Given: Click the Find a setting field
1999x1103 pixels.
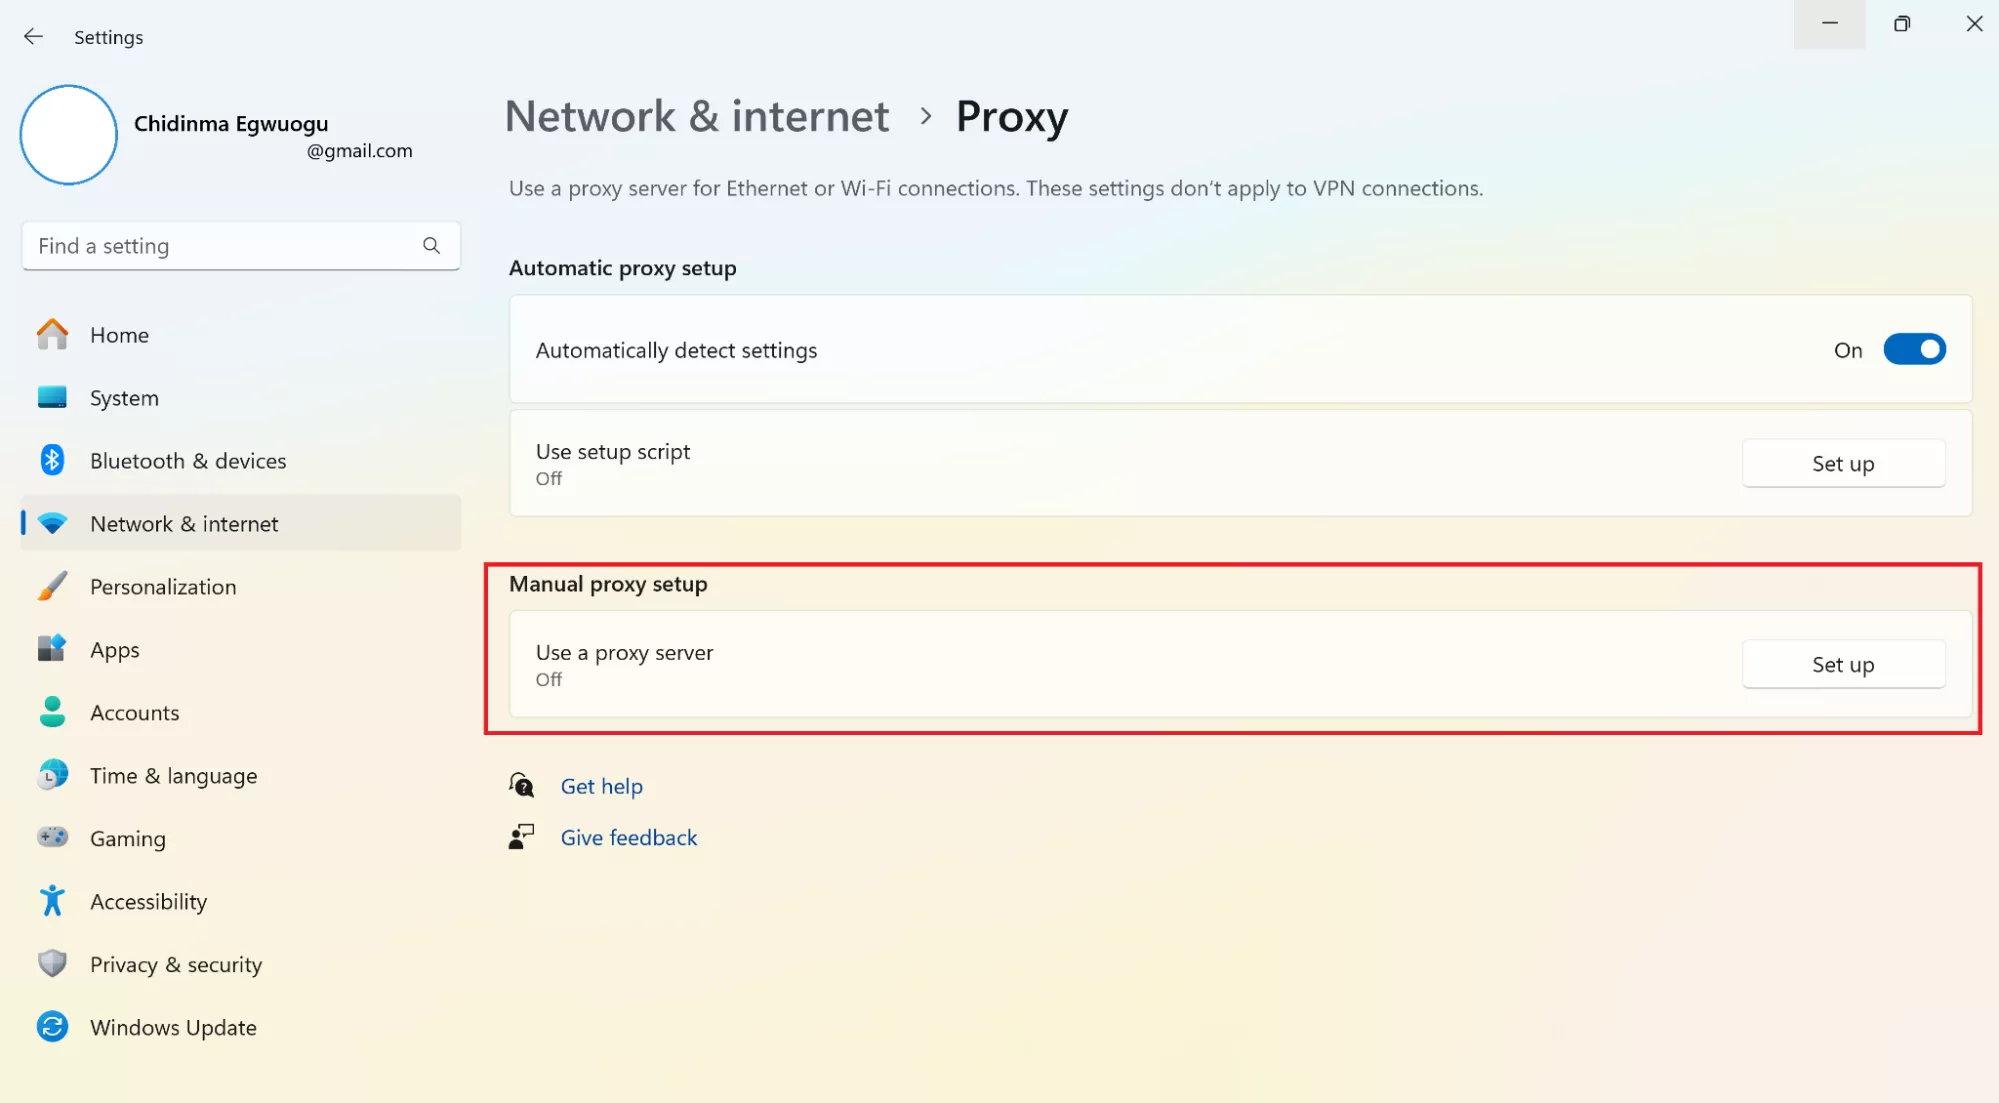Looking at the screenshot, I should tap(220, 246).
